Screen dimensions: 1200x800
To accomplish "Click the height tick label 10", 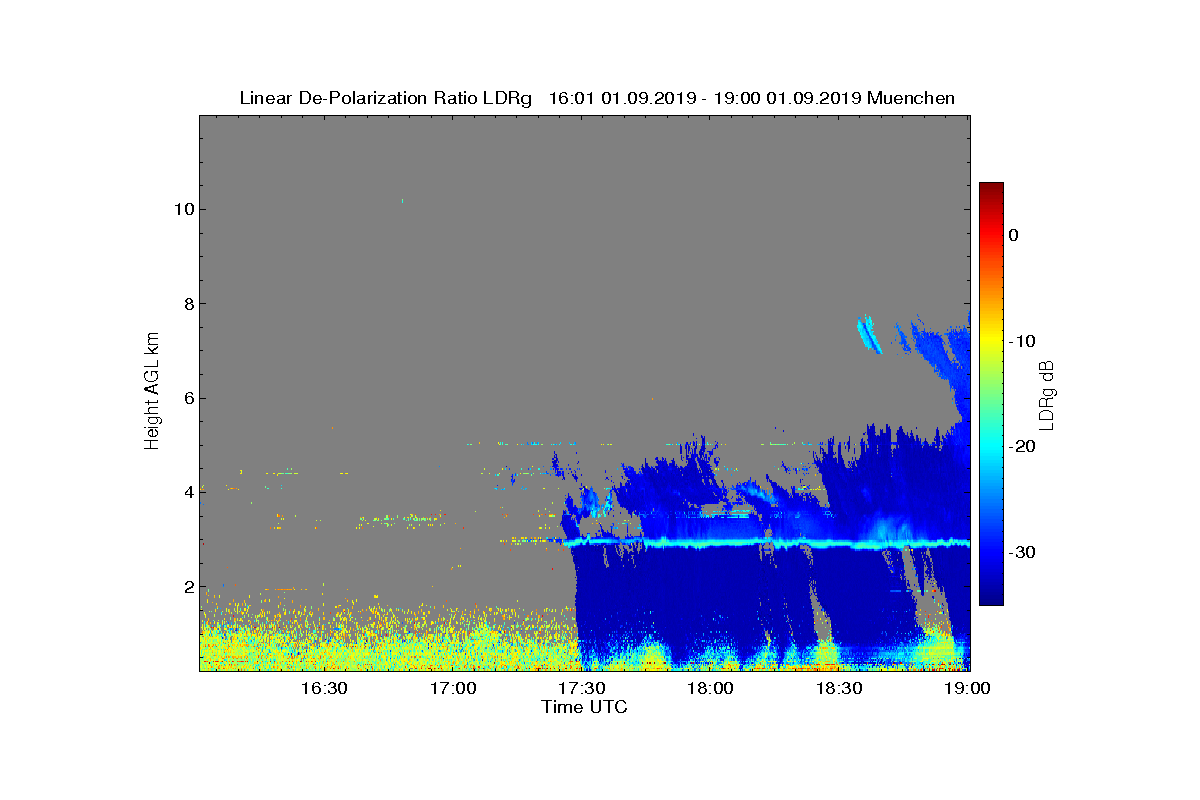I will point(183,209).
